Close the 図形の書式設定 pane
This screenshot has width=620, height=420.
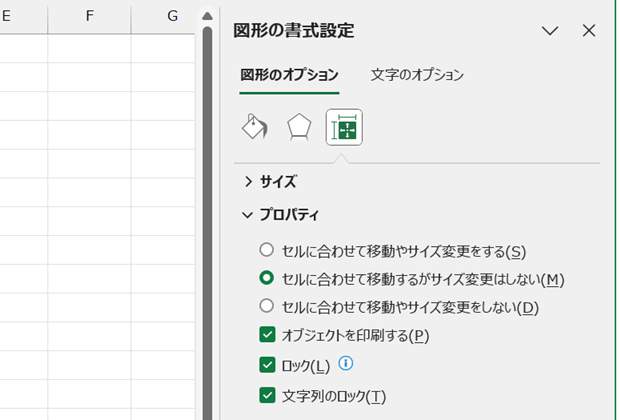589,30
